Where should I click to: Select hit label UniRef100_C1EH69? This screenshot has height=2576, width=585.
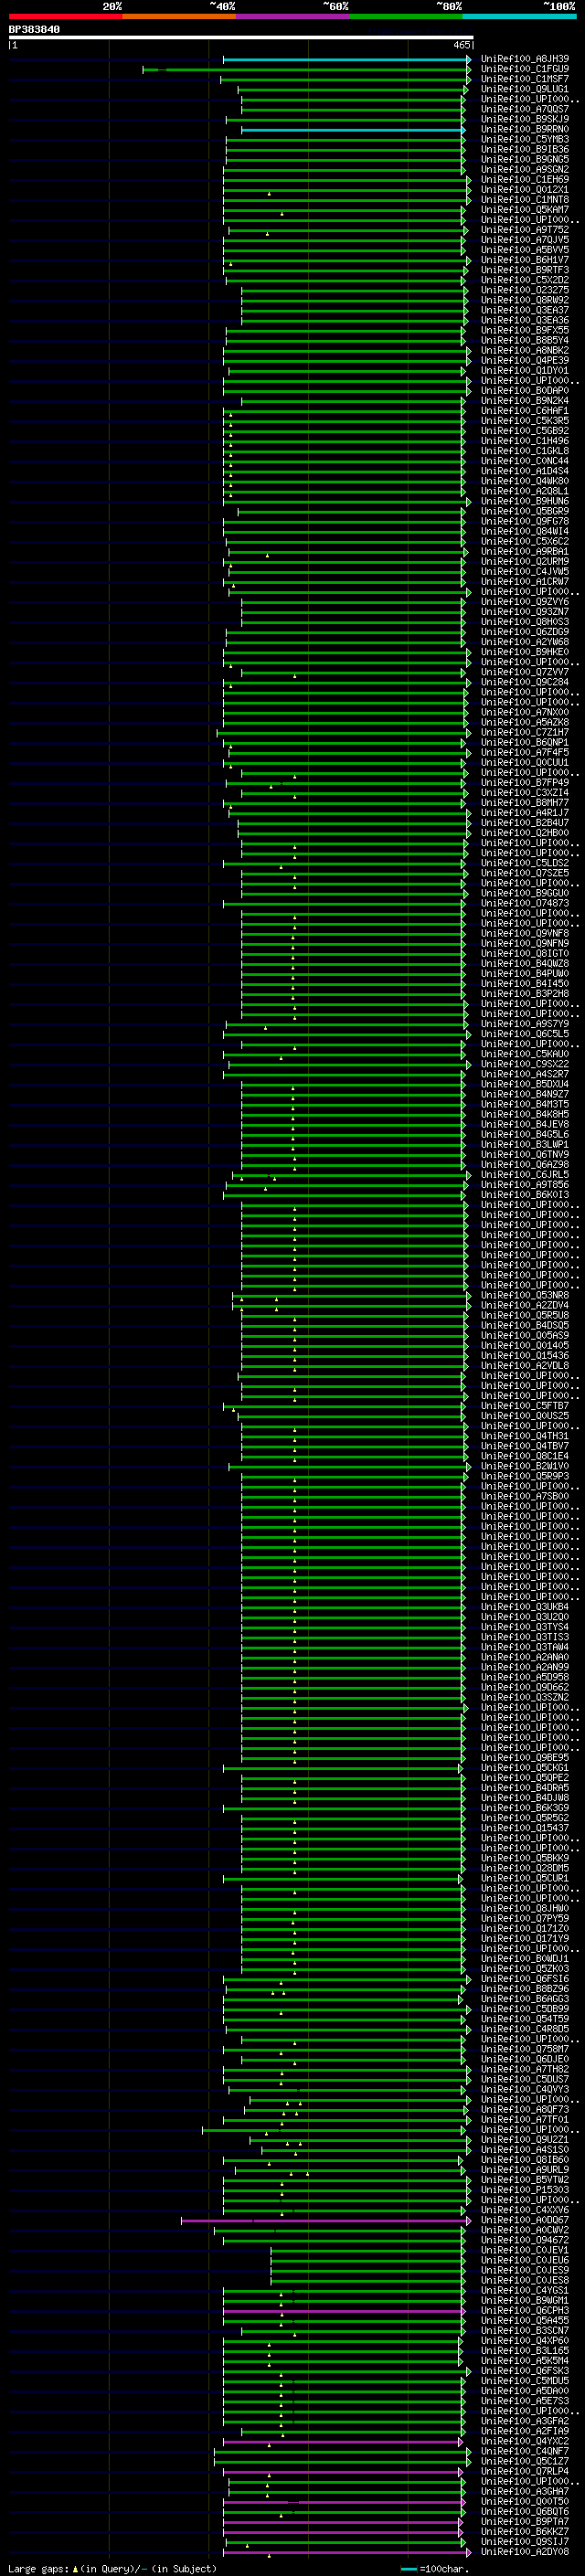tap(525, 180)
